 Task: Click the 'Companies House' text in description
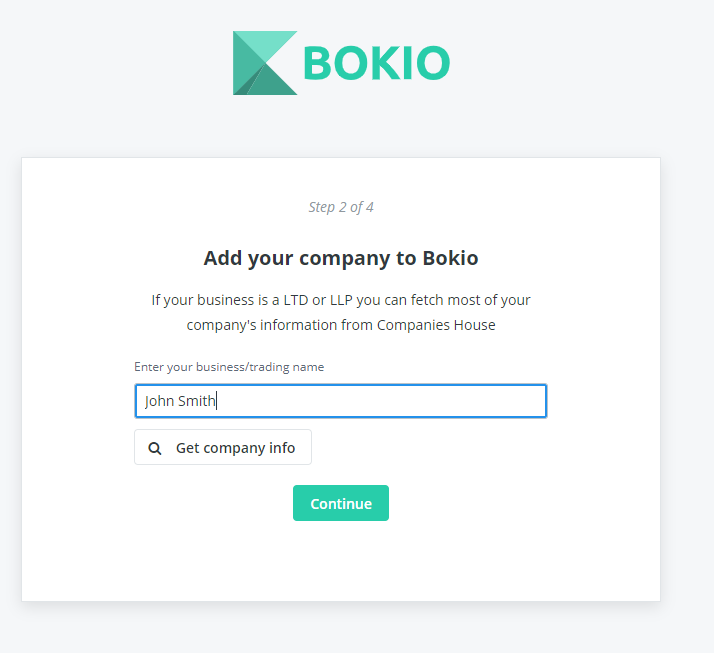(x=436, y=325)
